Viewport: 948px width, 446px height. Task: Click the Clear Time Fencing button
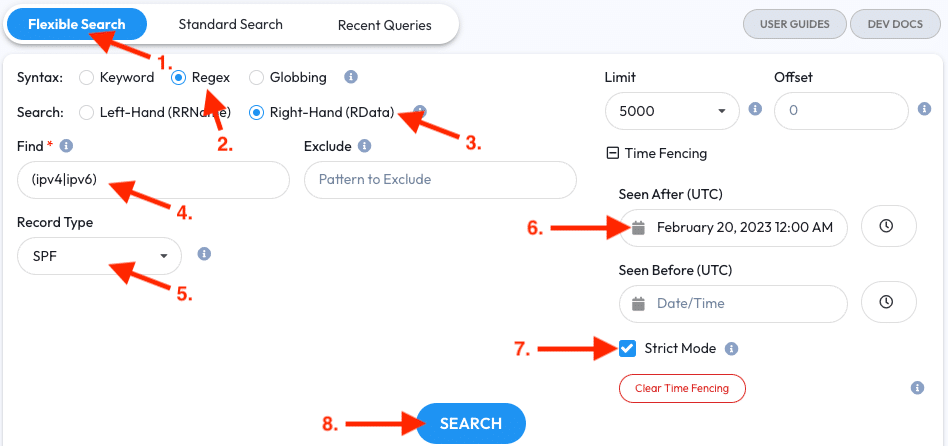click(x=682, y=389)
